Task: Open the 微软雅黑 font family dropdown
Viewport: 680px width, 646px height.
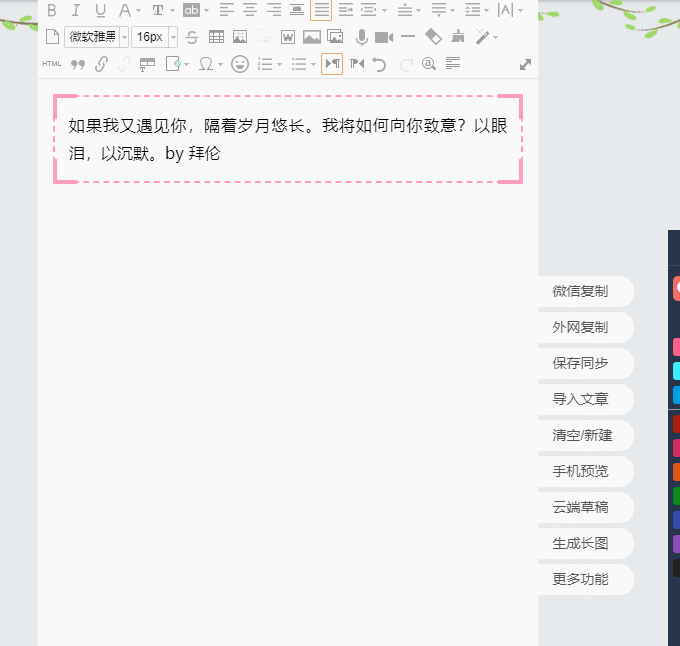Action: [124, 37]
